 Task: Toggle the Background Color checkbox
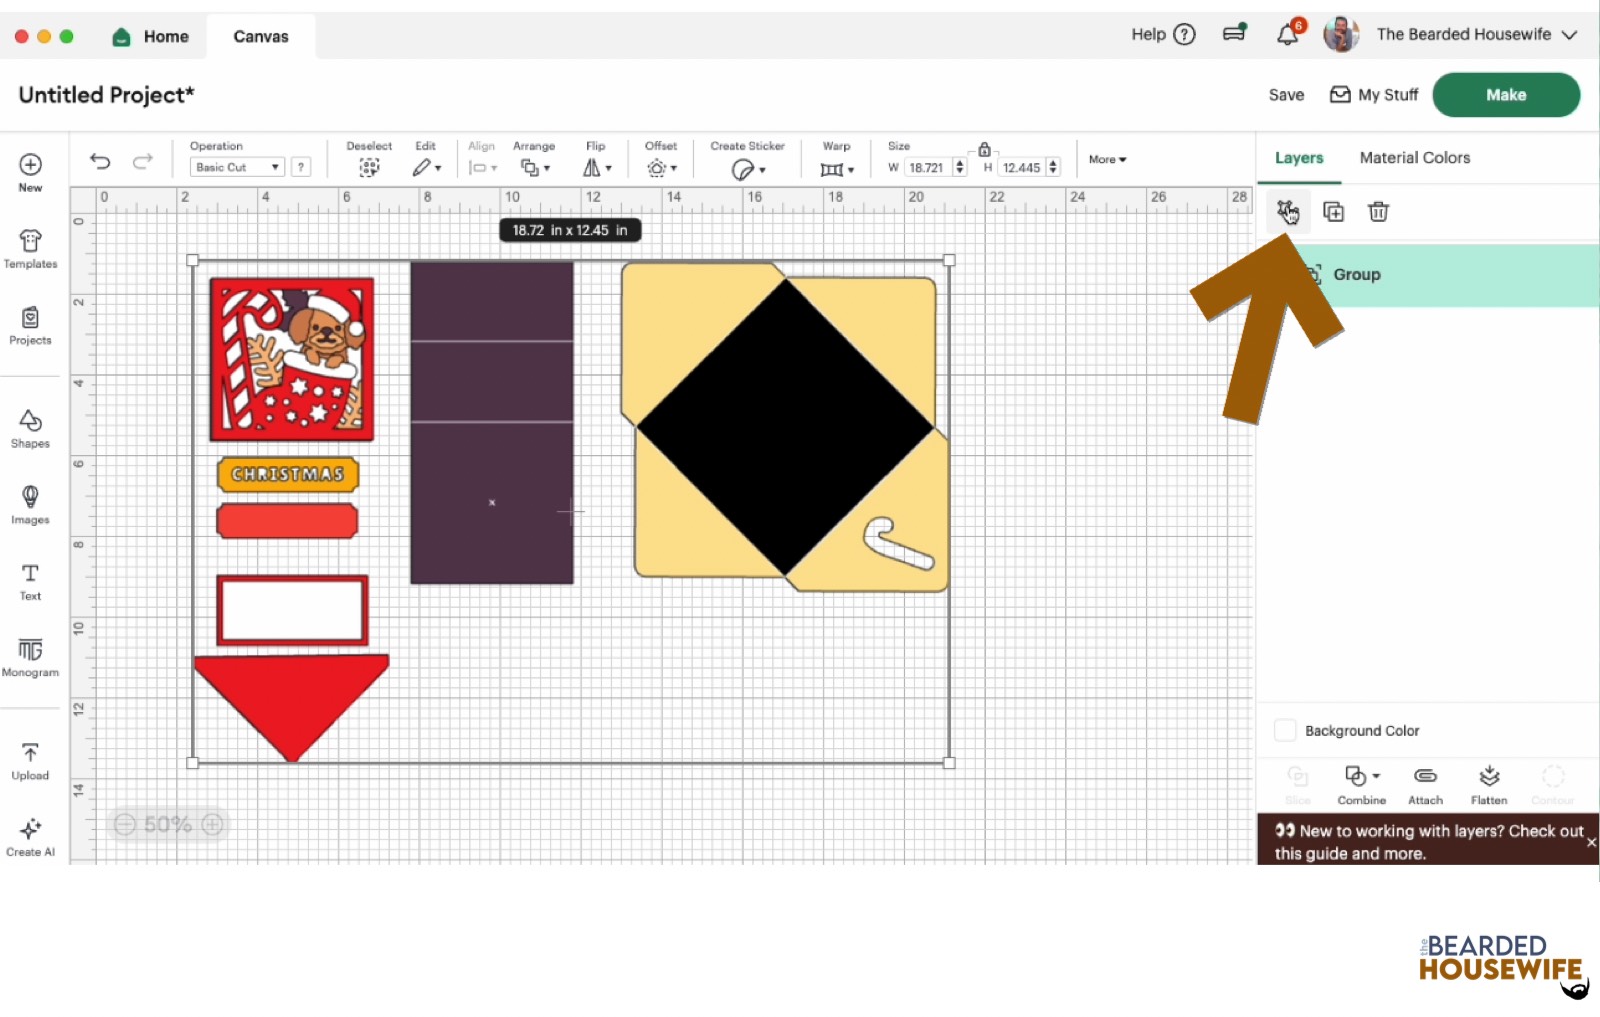[x=1285, y=730]
